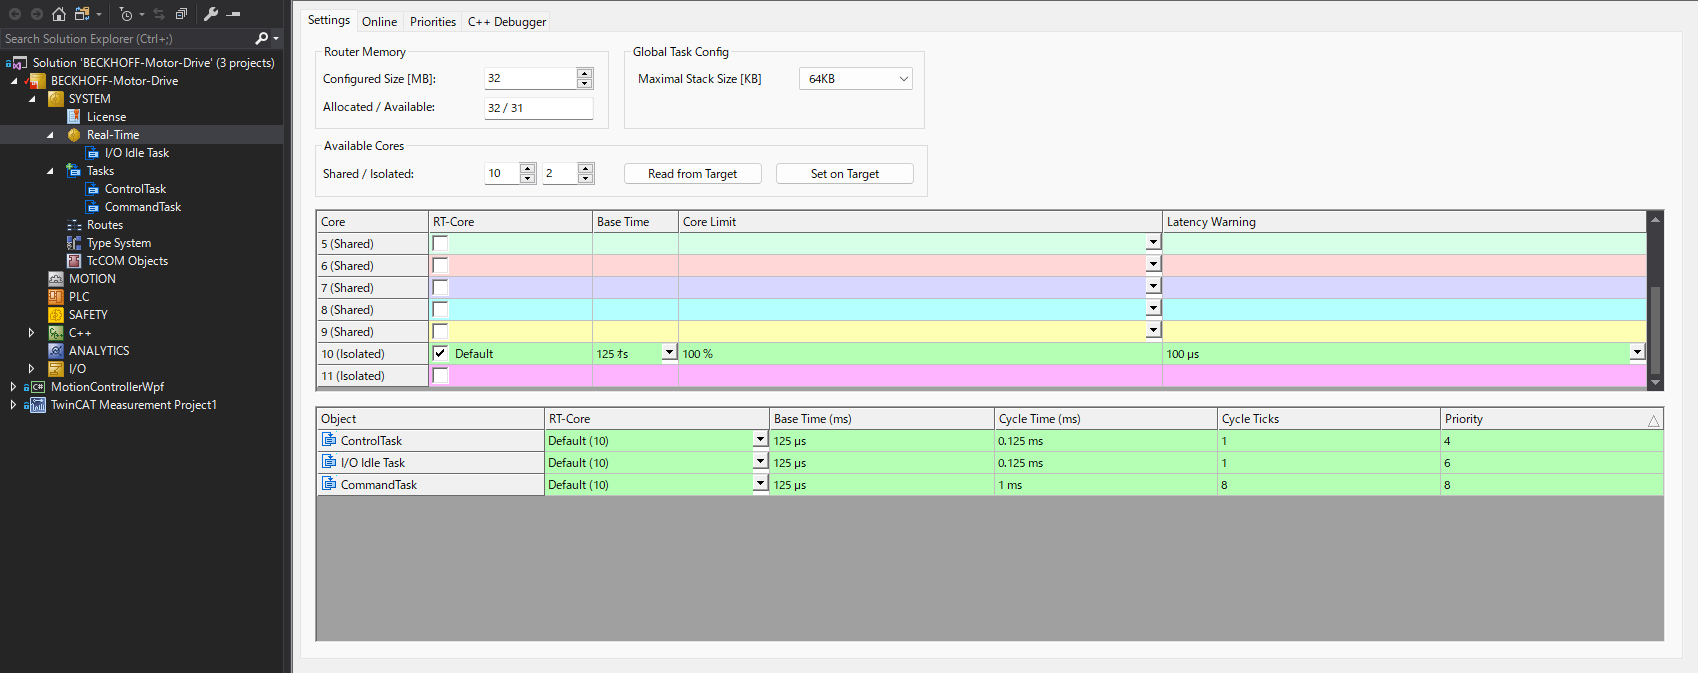Select the SAFETY node icon
The height and width of the screenshot is (673, 1698).
point(56,315)
